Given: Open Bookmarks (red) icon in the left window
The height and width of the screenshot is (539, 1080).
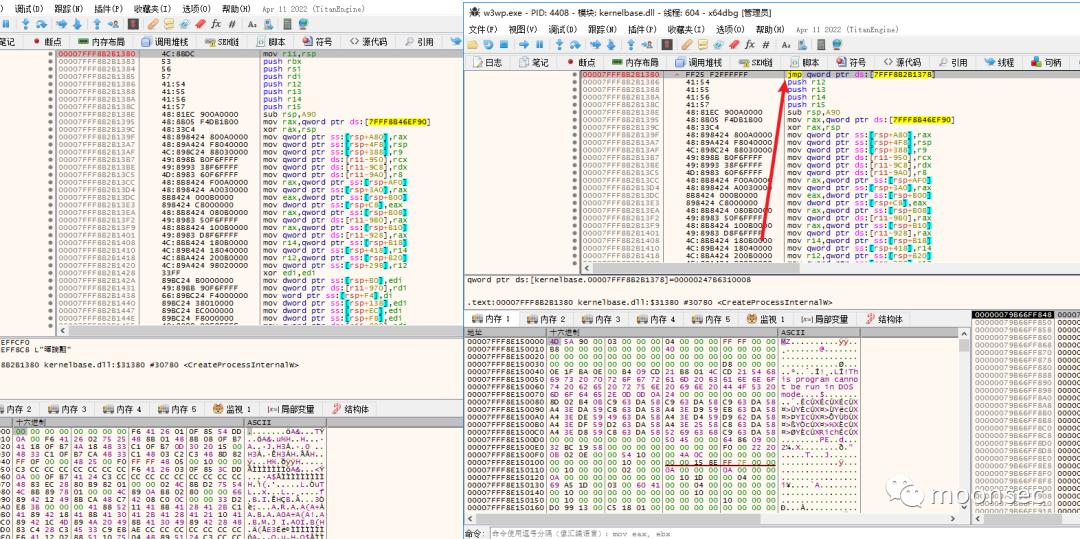Looking at the screenshot, I should (x=200, y=24).
